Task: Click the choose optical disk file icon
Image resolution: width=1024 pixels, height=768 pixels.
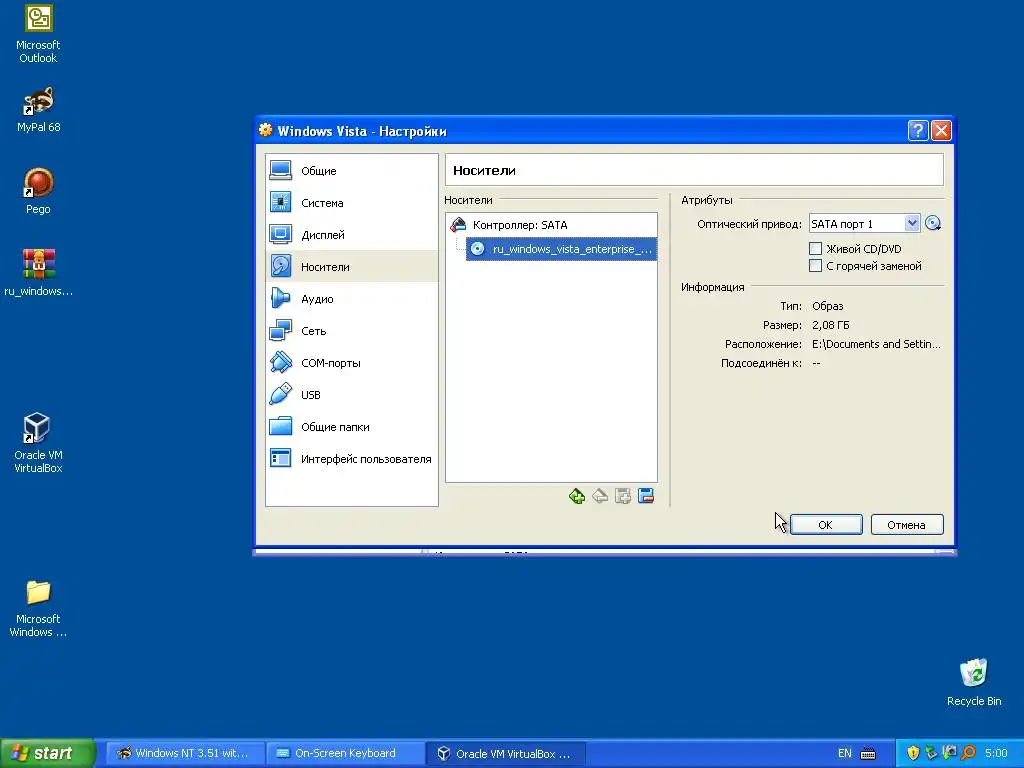Action: click(x=933, y=223)
